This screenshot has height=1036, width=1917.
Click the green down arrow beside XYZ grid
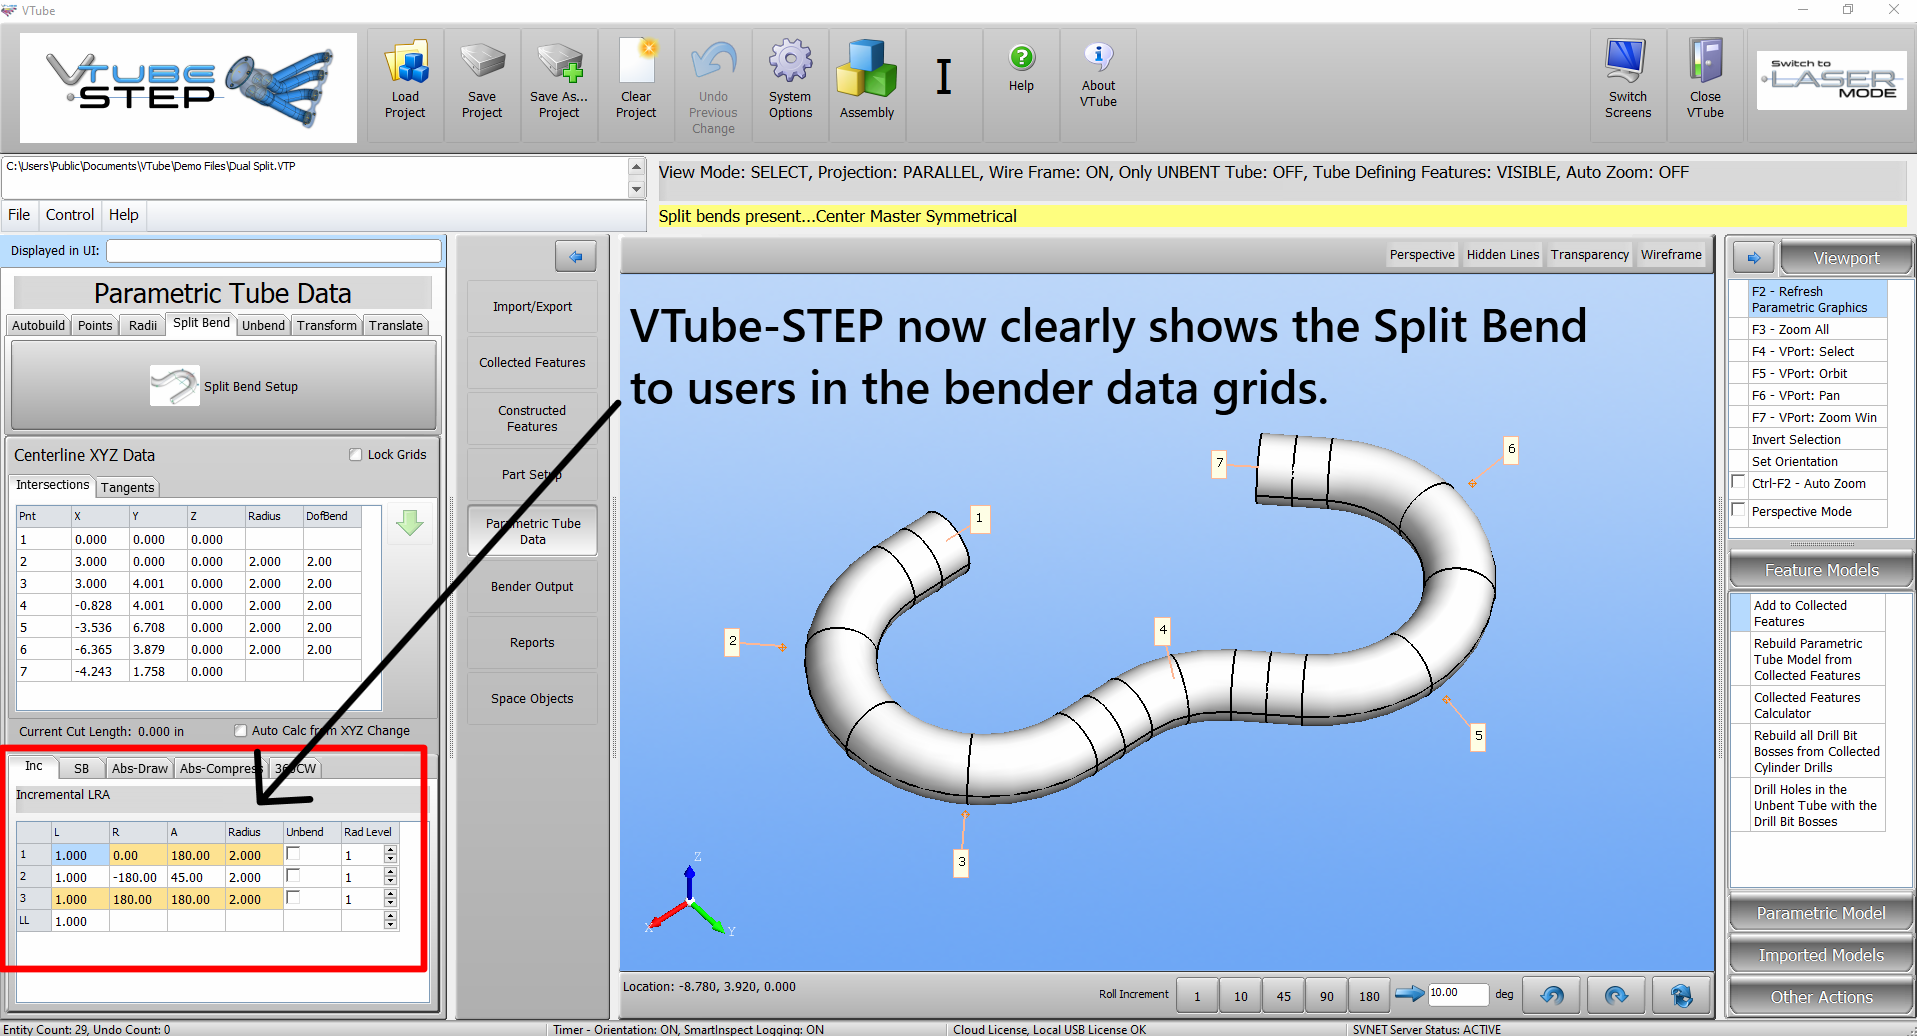point(410,523)
